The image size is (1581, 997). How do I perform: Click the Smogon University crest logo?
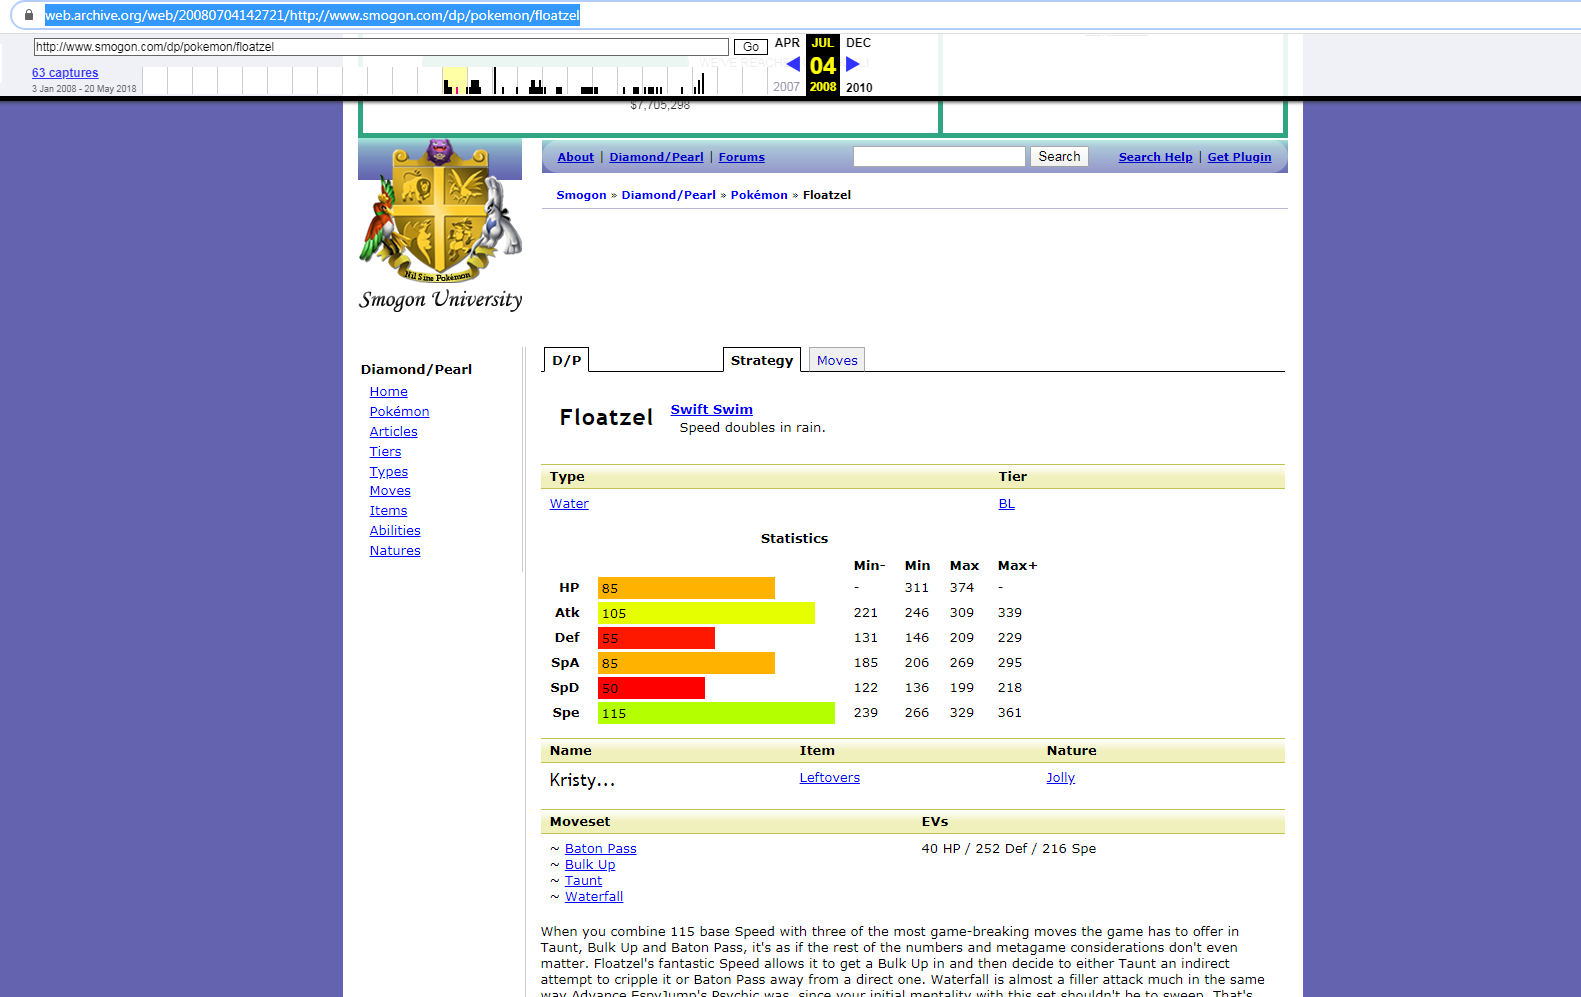[440, 212]
